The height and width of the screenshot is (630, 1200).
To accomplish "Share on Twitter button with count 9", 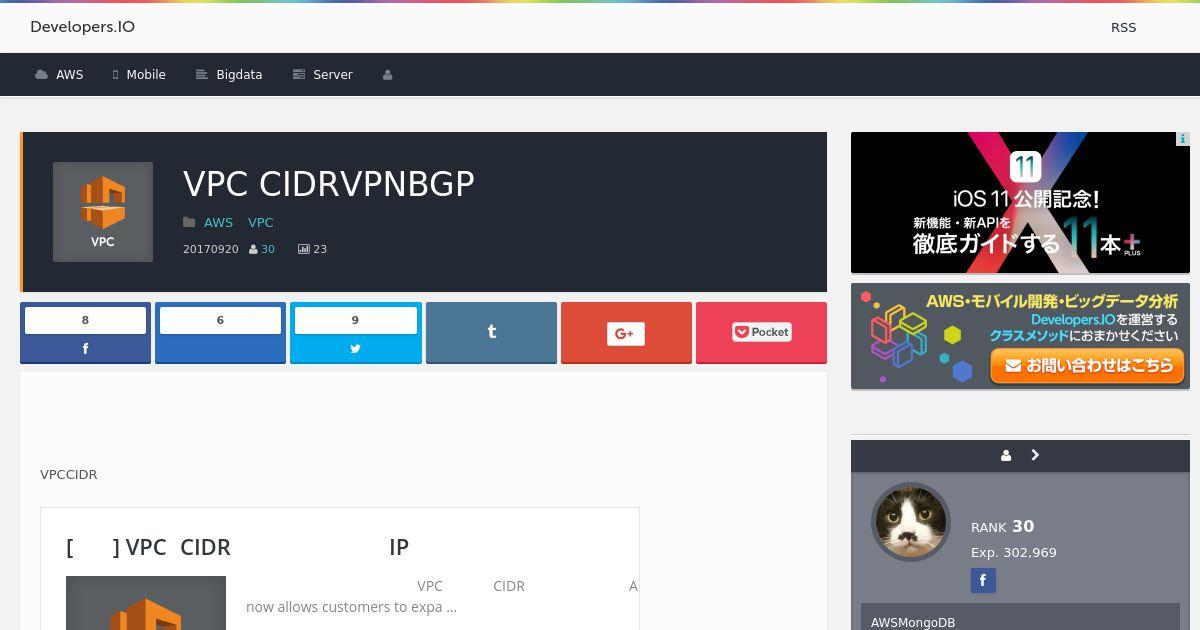I will coord(355,333).
